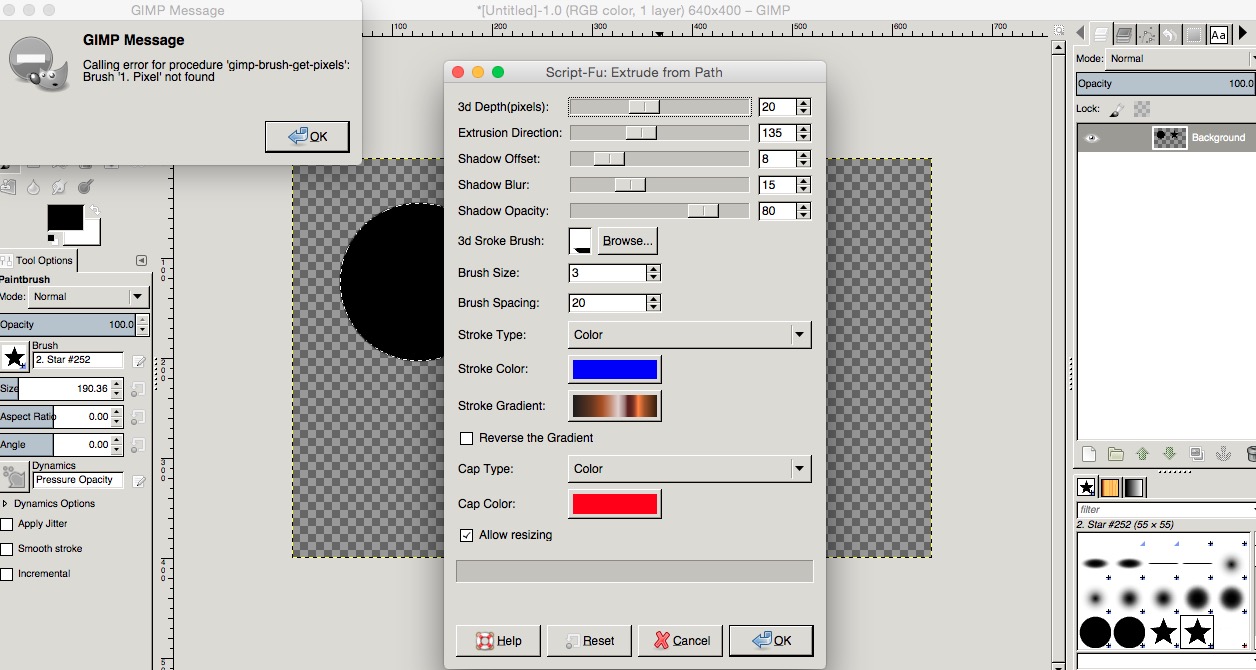Switch to the Tool Options tab
Screen dimensions: 1256x670
click(38, 260)
